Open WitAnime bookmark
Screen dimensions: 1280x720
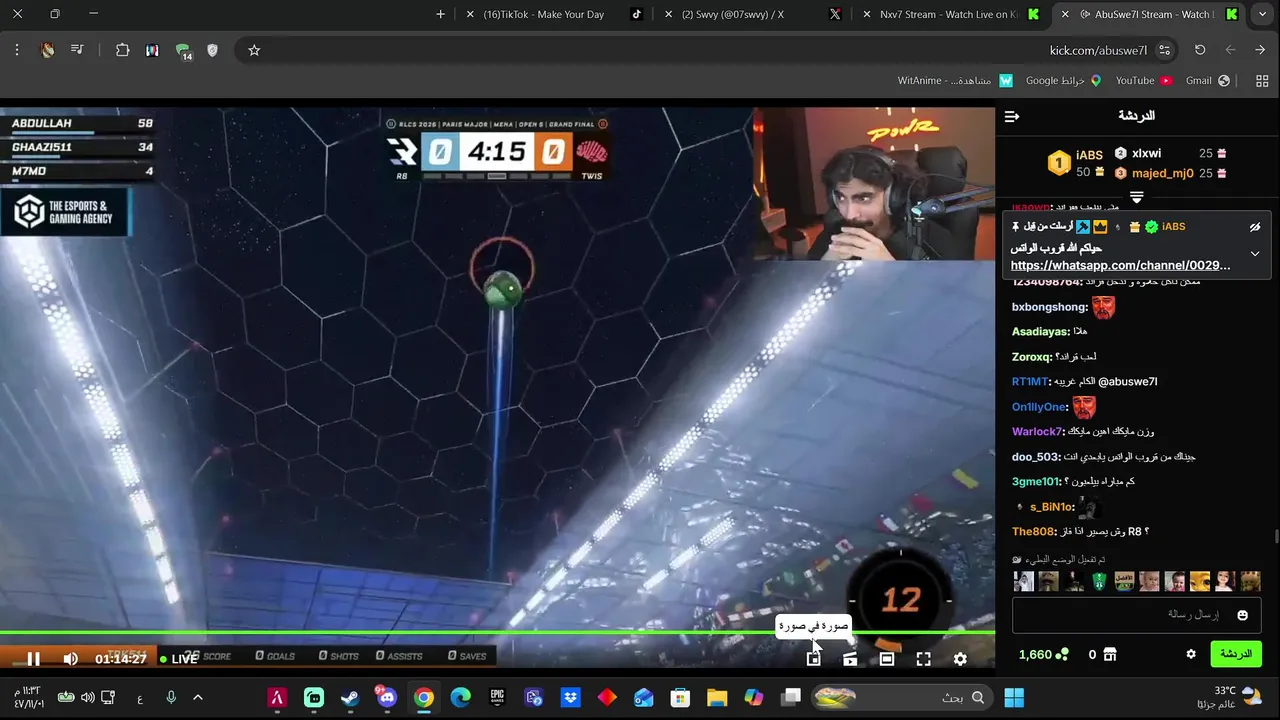[955, 80]
